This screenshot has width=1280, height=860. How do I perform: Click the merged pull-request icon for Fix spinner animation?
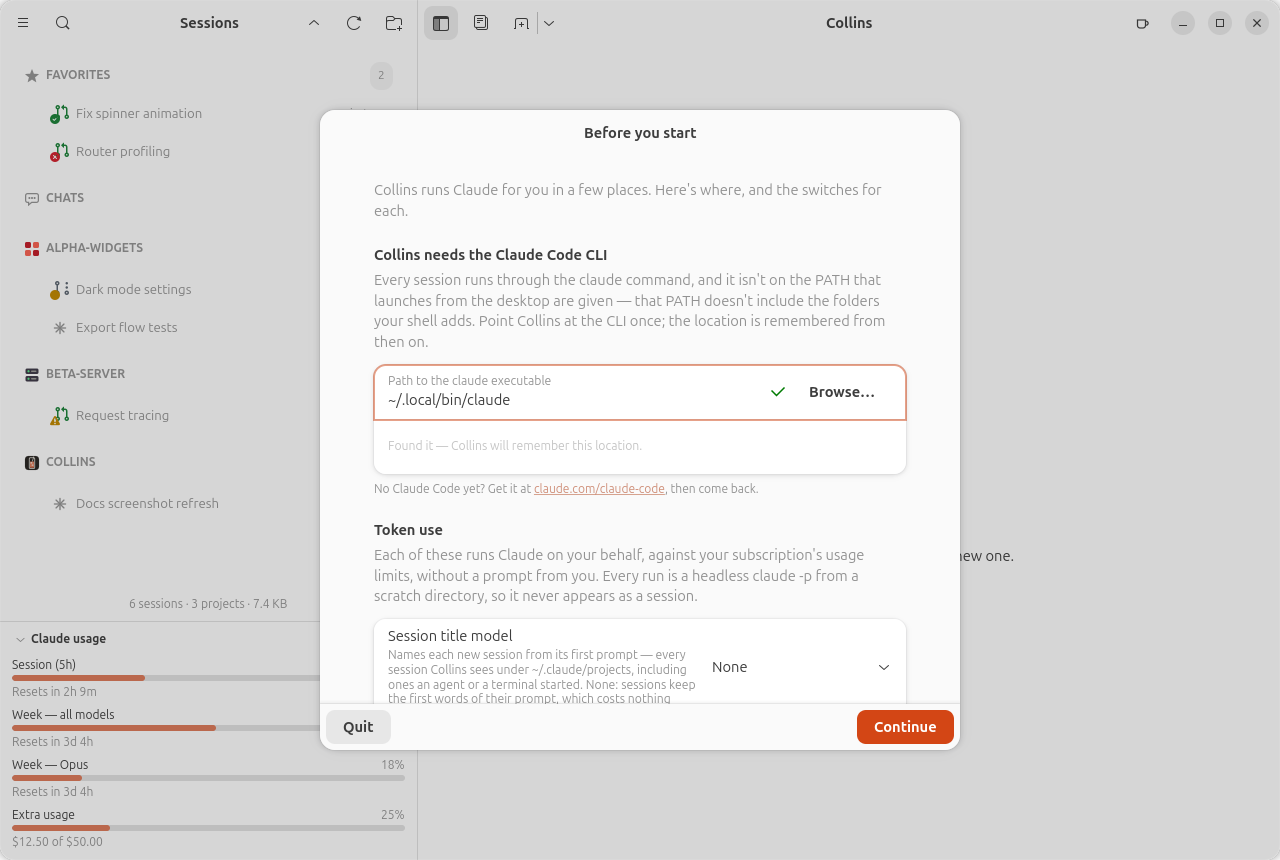(x=60, y=114)
